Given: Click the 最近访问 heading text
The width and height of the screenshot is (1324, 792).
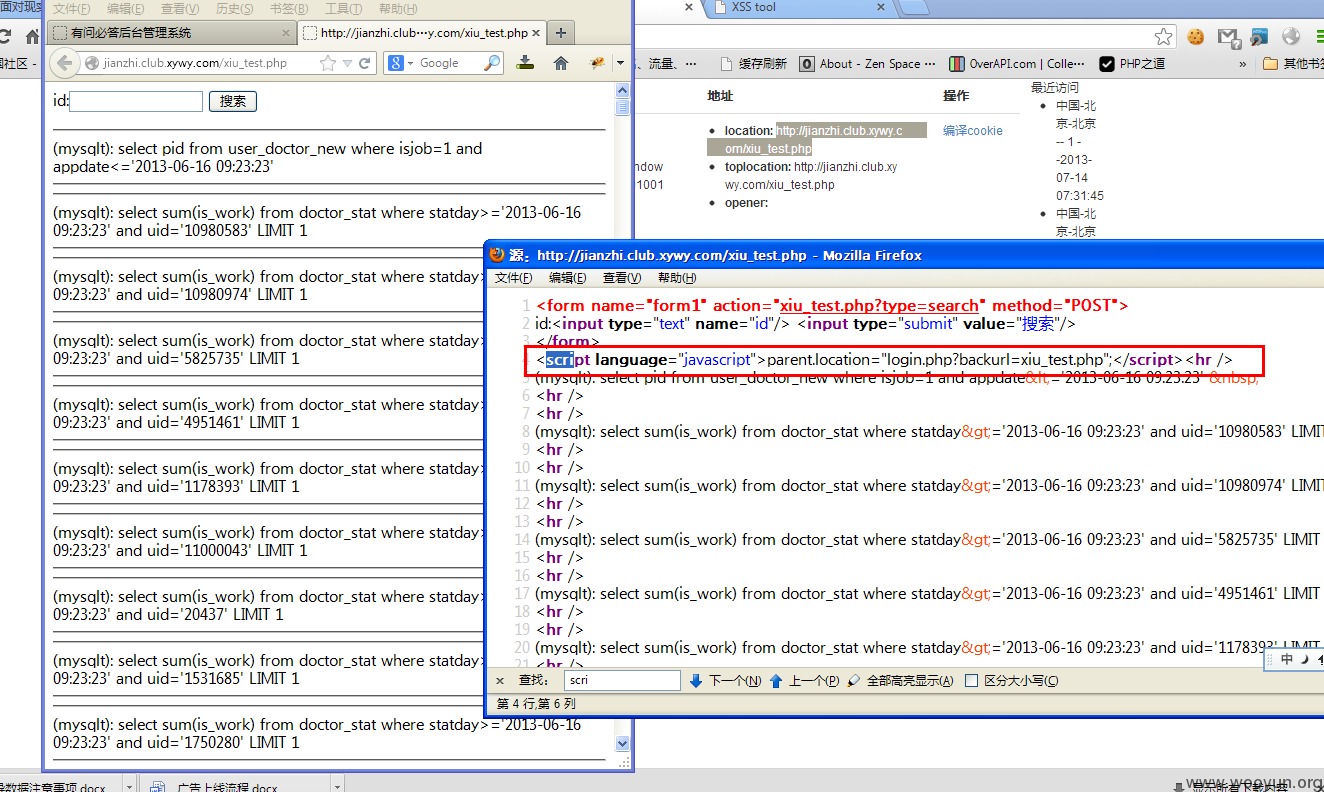Looking at the screenshot, I should (1055, 88).
